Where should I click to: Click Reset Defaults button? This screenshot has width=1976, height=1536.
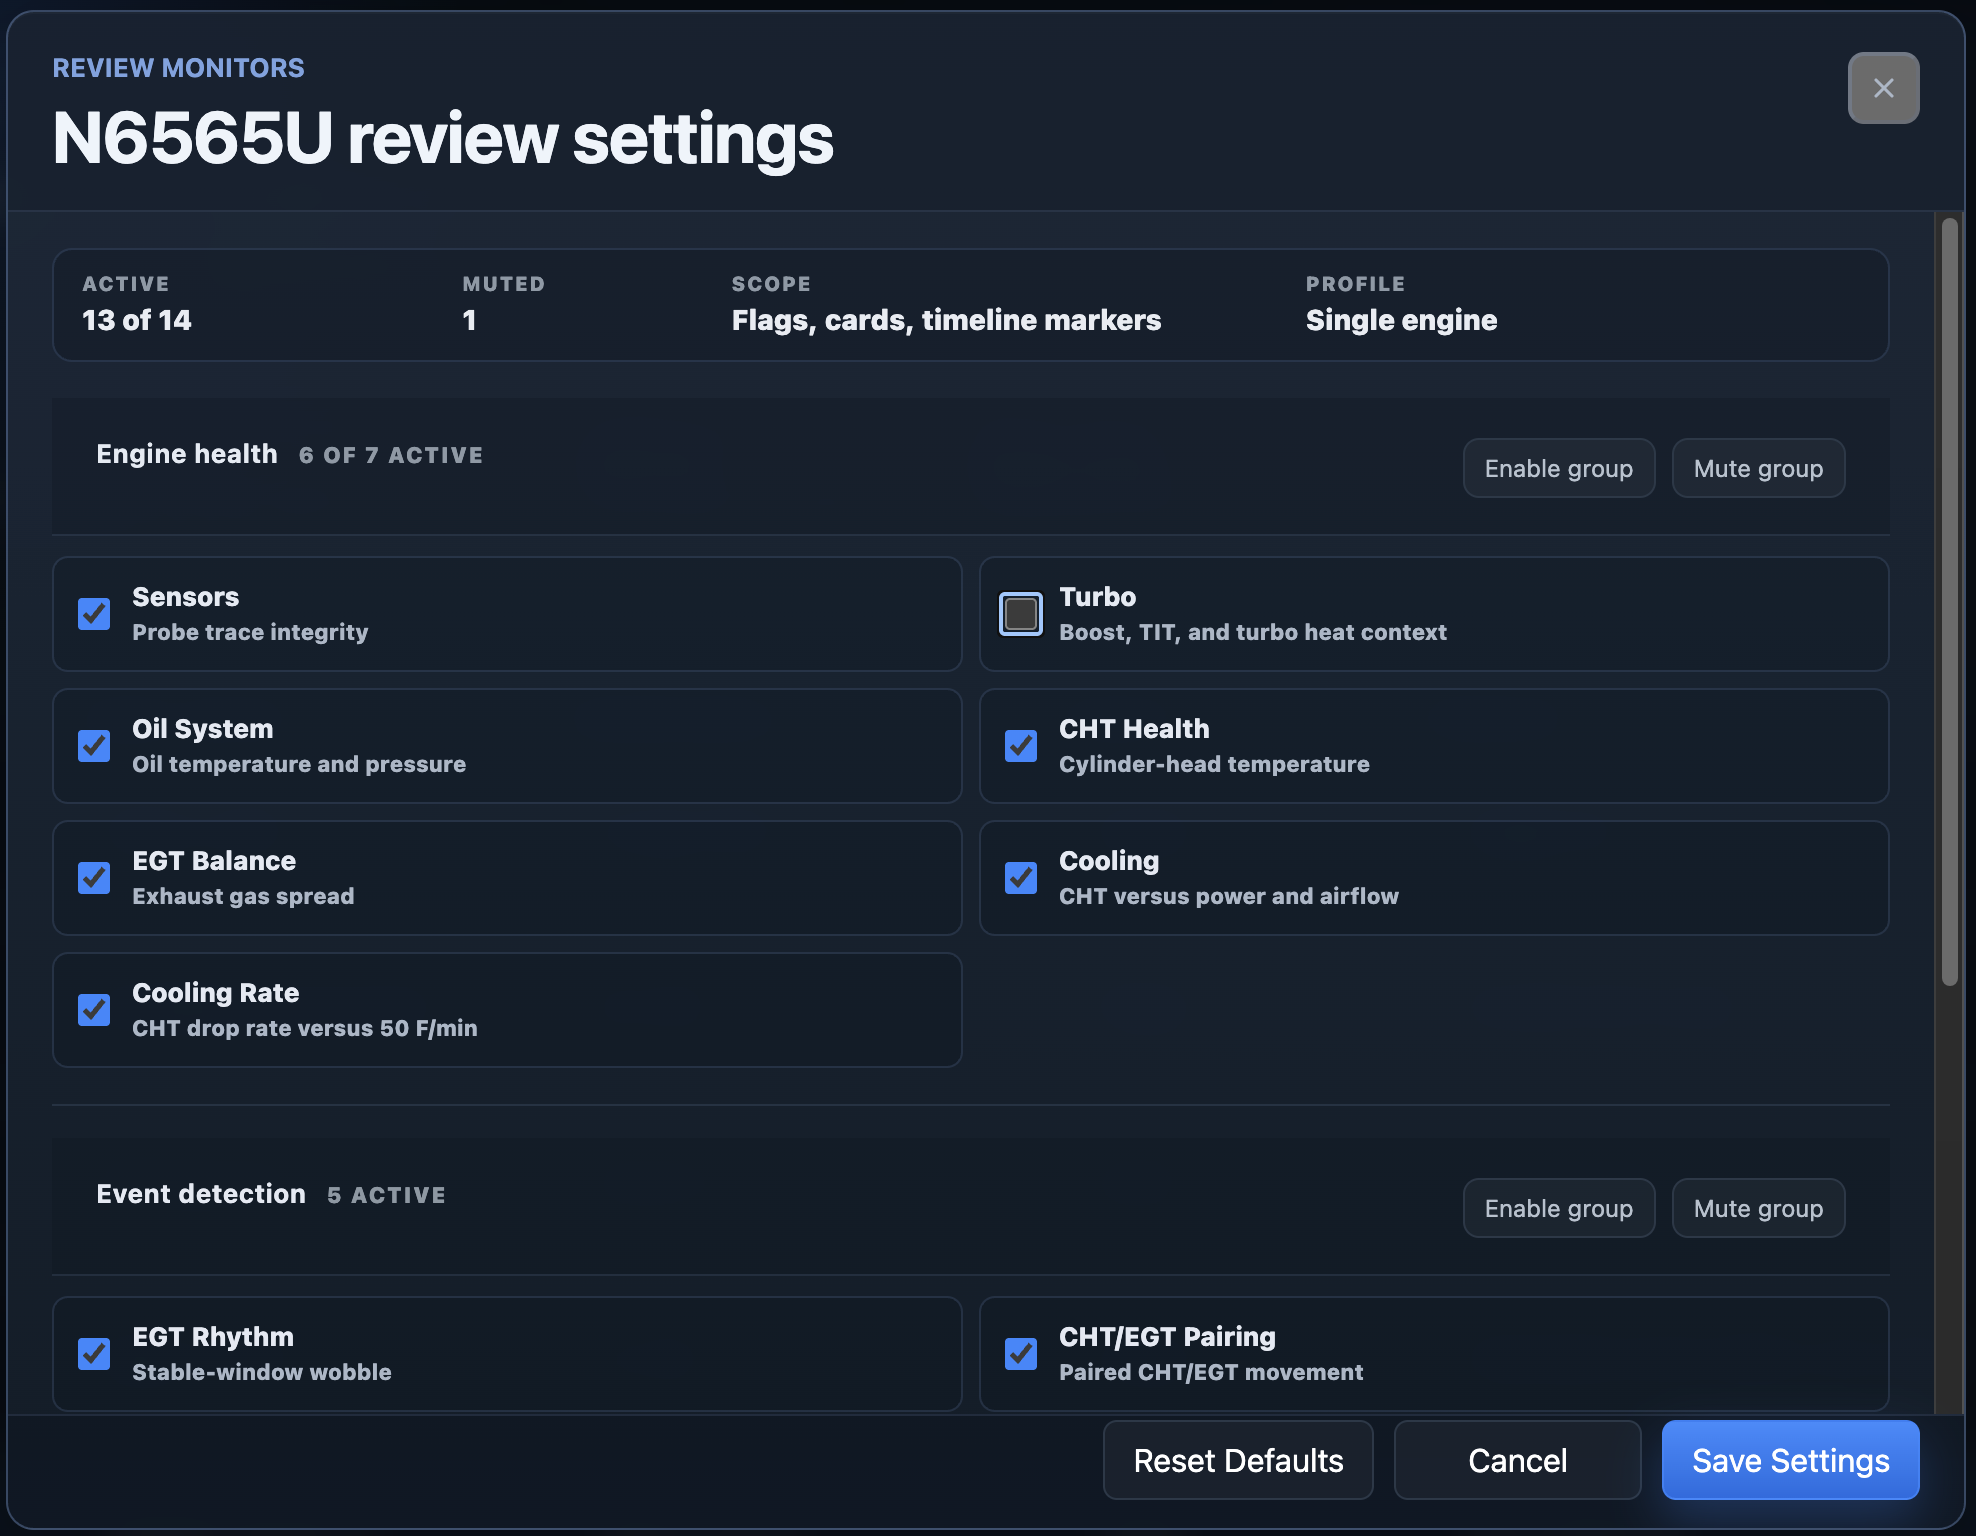[1238, 1460]
